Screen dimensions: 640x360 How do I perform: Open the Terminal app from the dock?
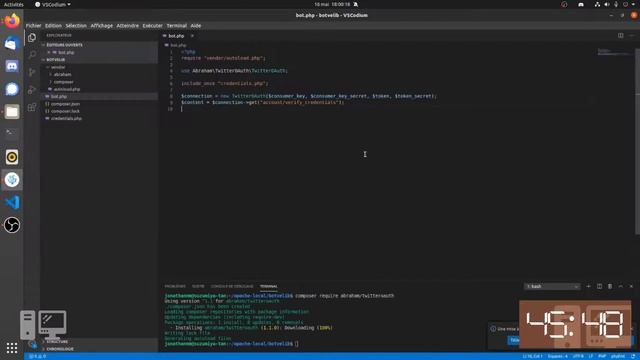coord(12,133)
